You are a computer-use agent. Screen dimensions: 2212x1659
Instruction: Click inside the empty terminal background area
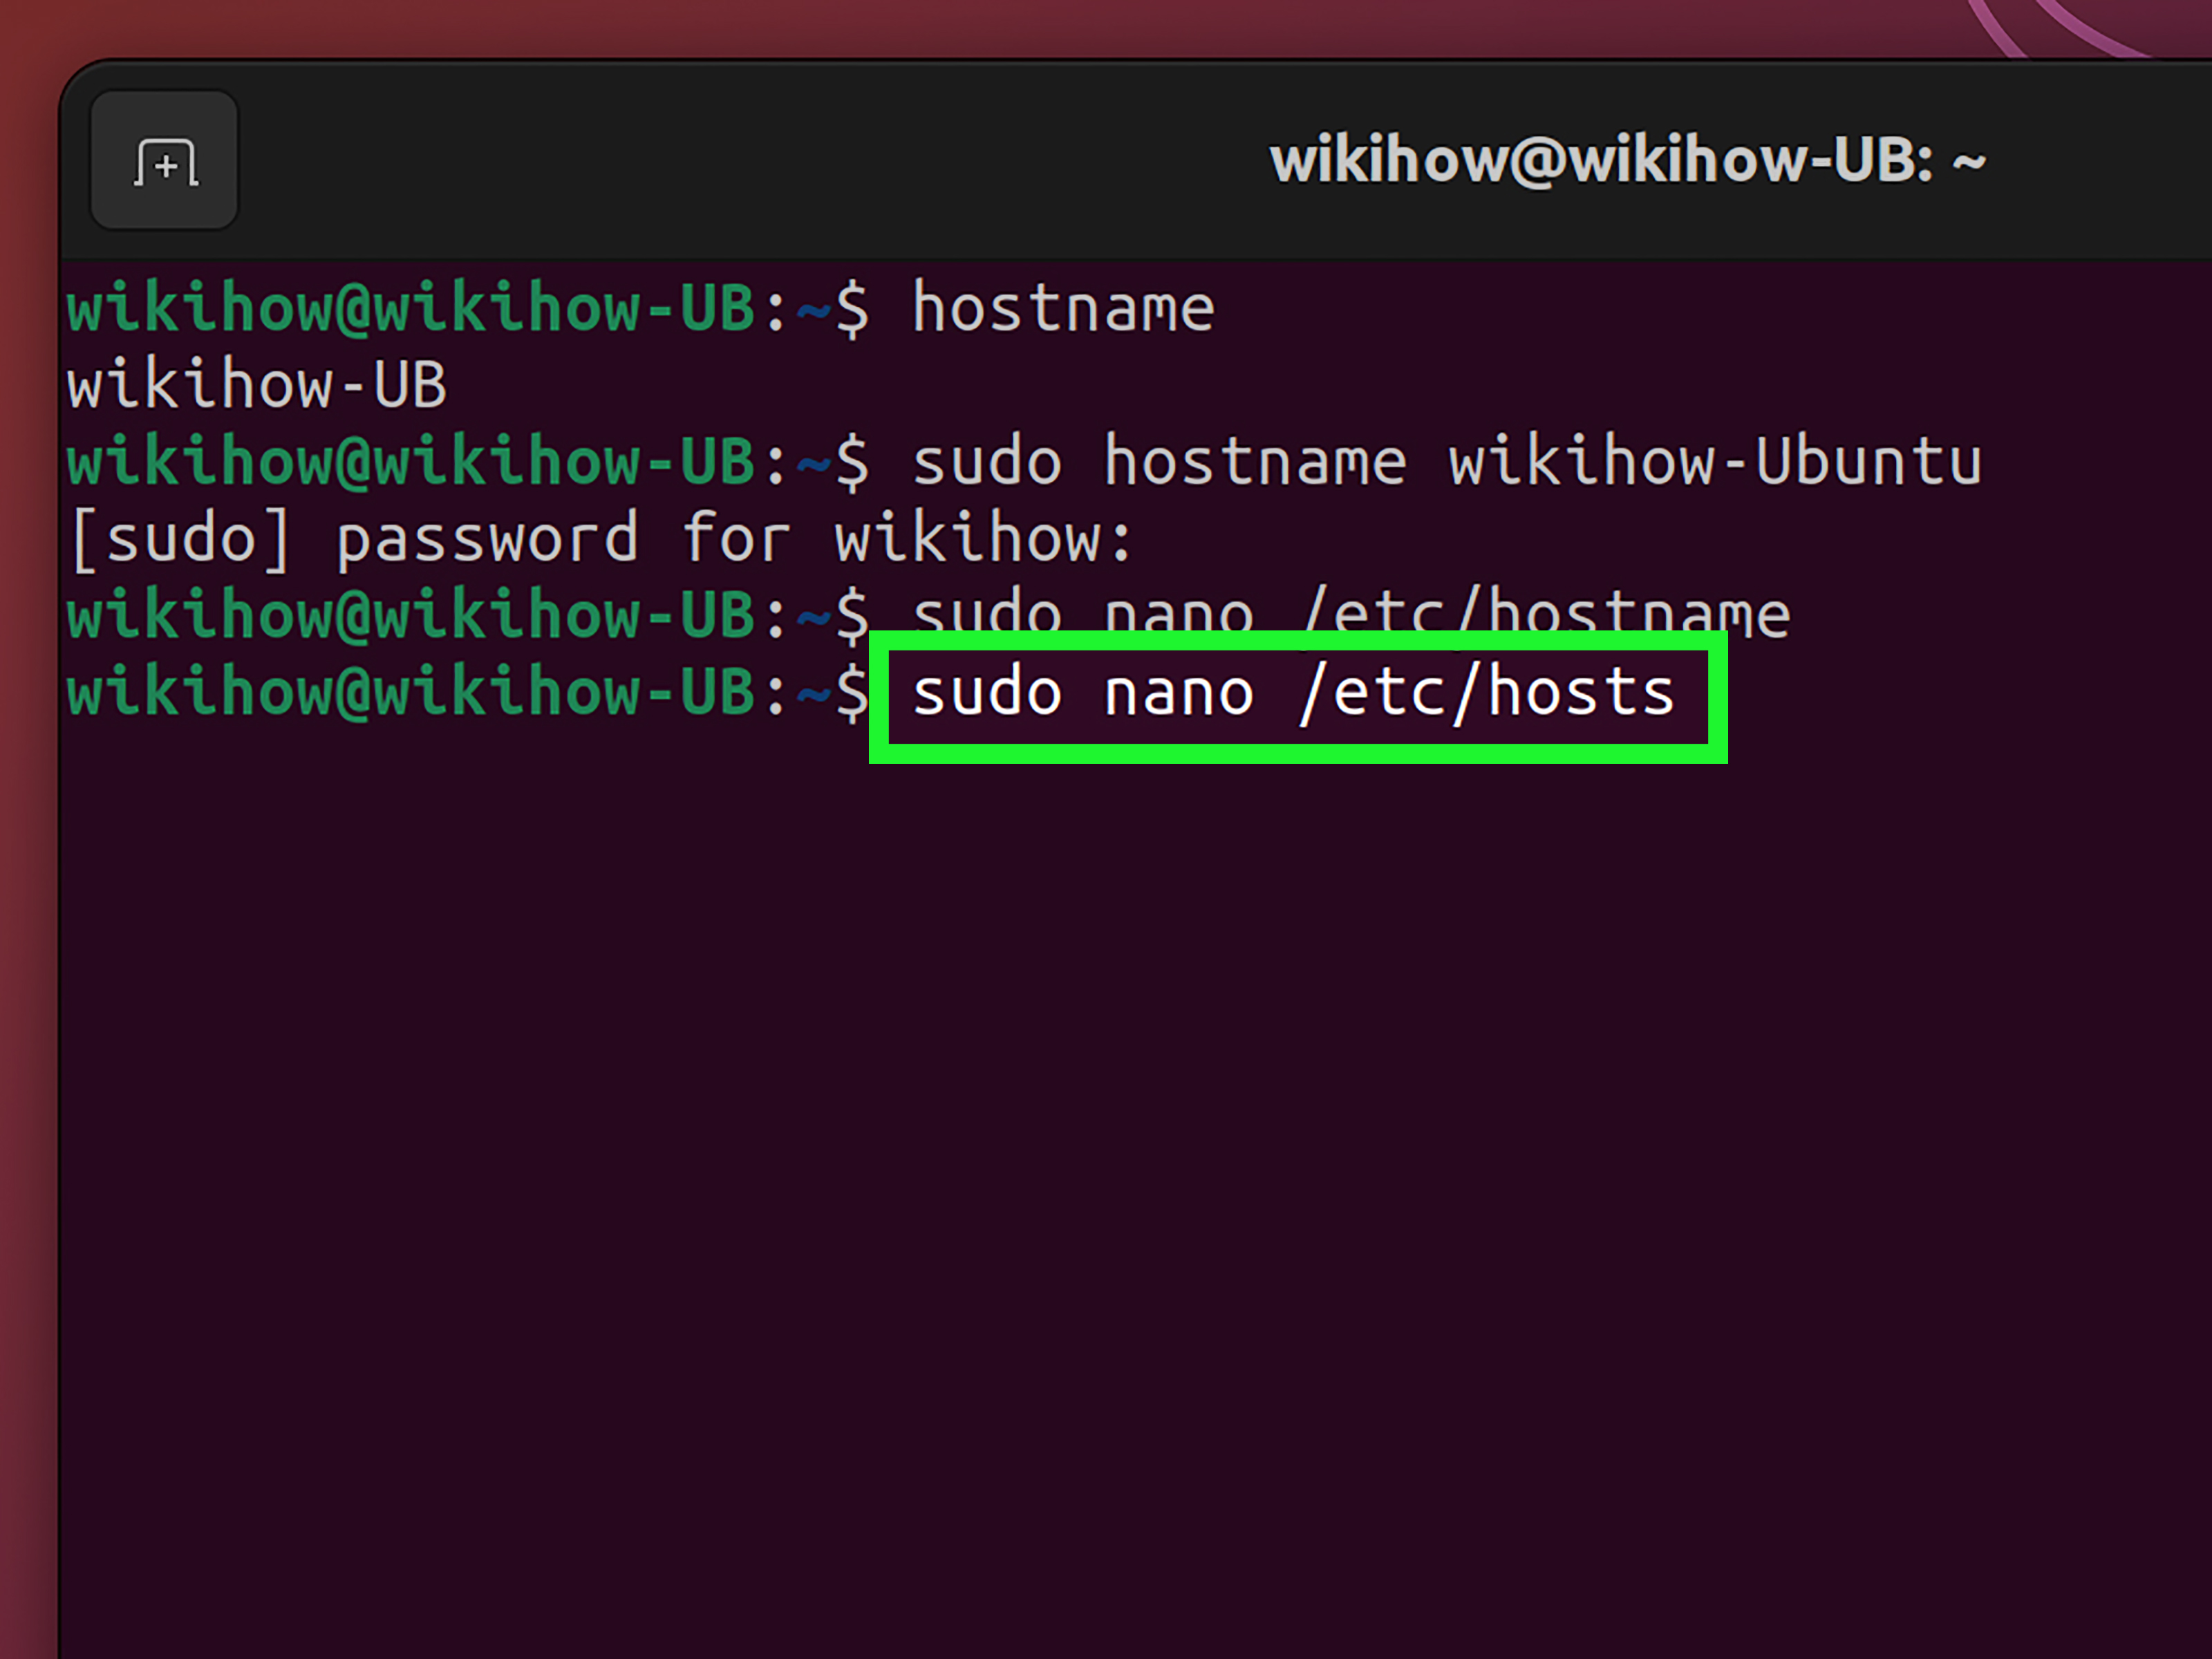click(x=1100, y=1150)
